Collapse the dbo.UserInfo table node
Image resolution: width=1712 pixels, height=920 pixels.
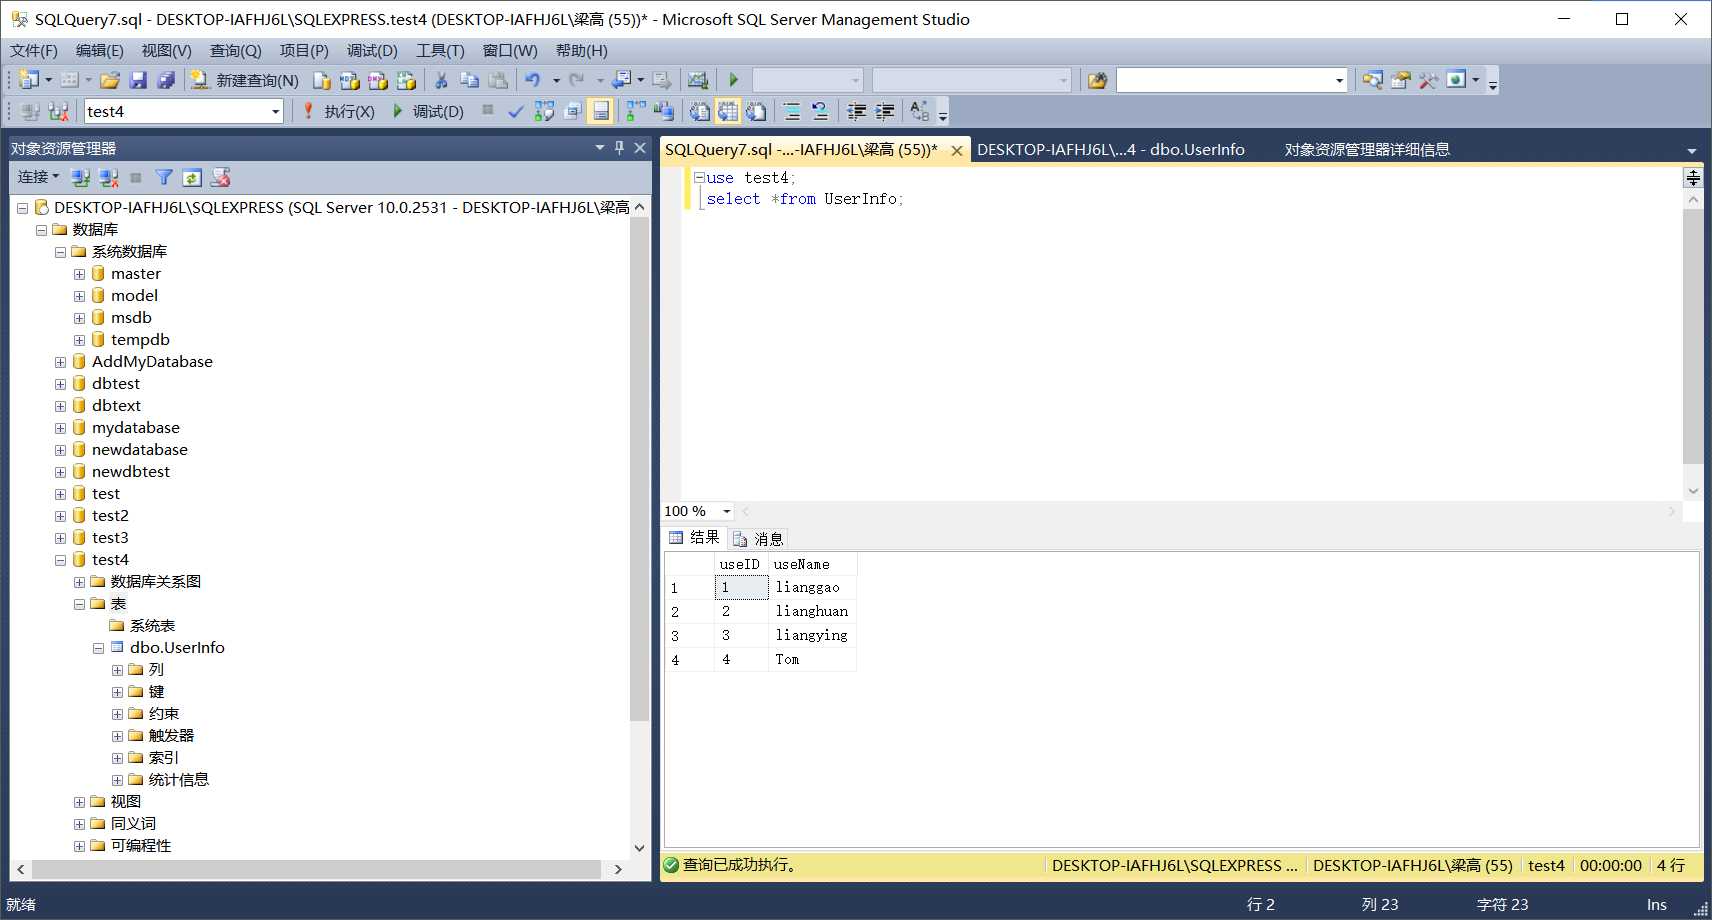(x=98, y=648)
